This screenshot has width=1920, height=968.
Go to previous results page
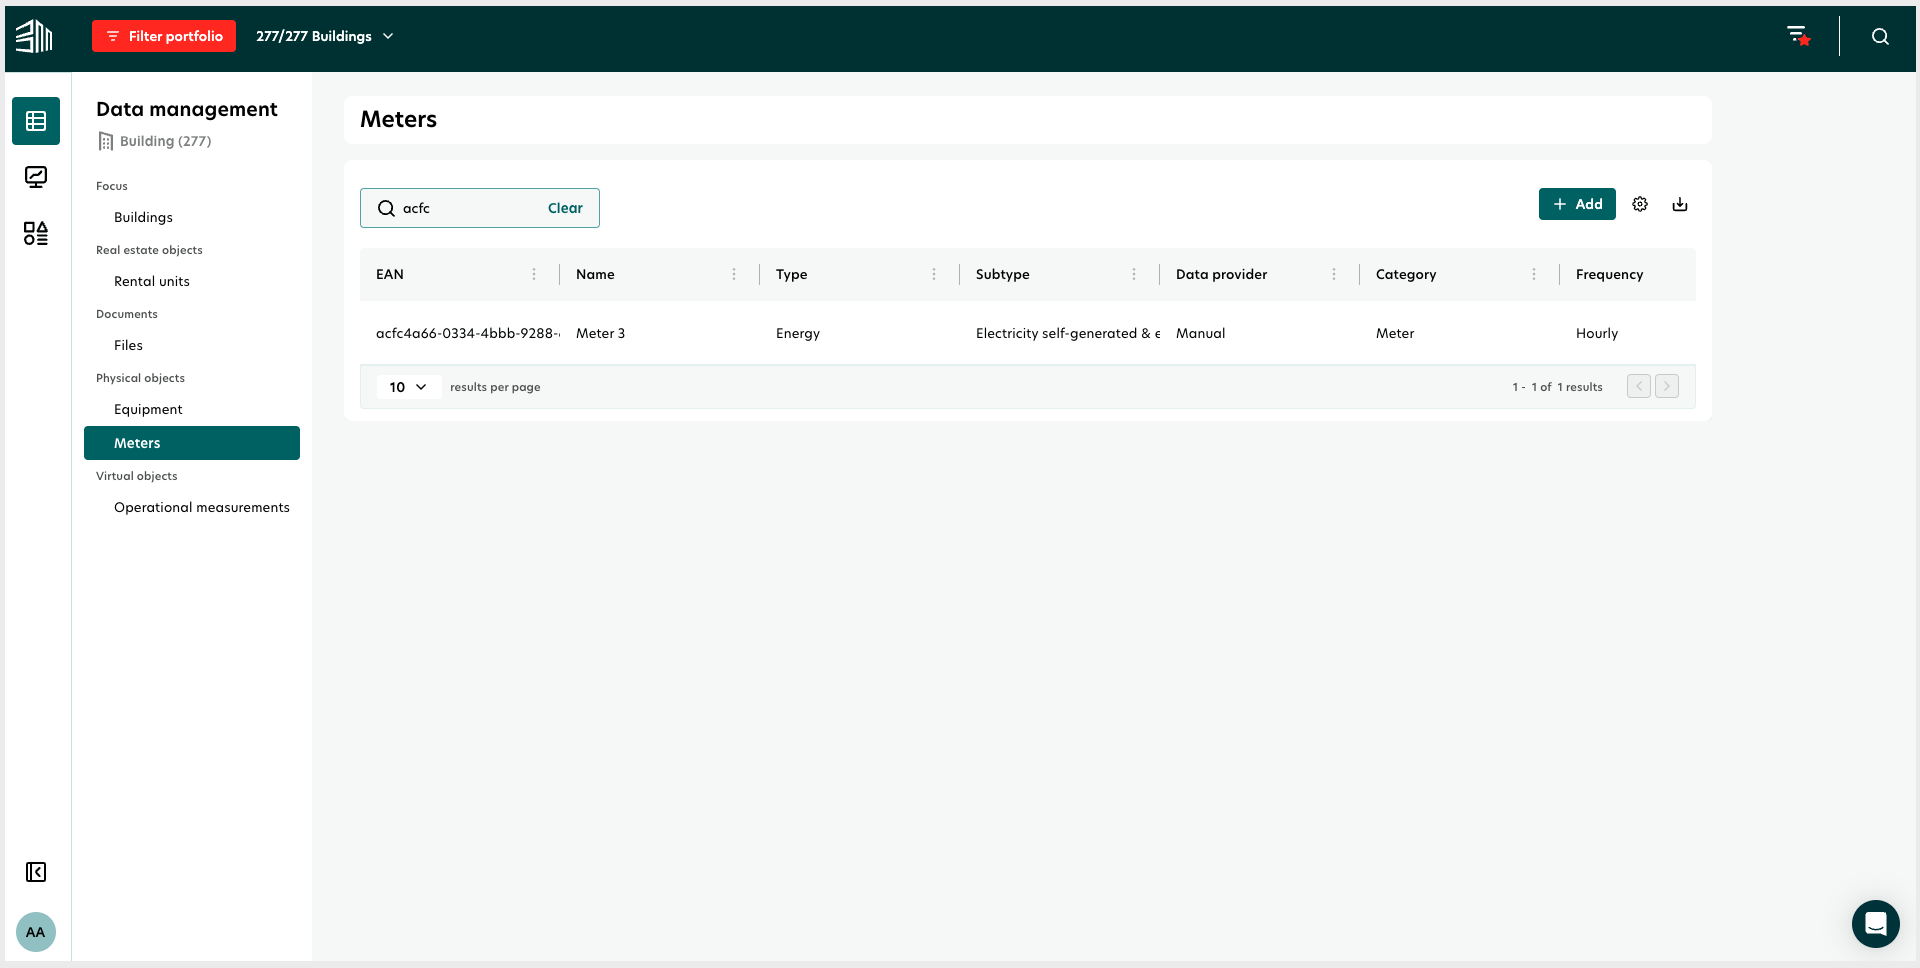[1639, 386]
